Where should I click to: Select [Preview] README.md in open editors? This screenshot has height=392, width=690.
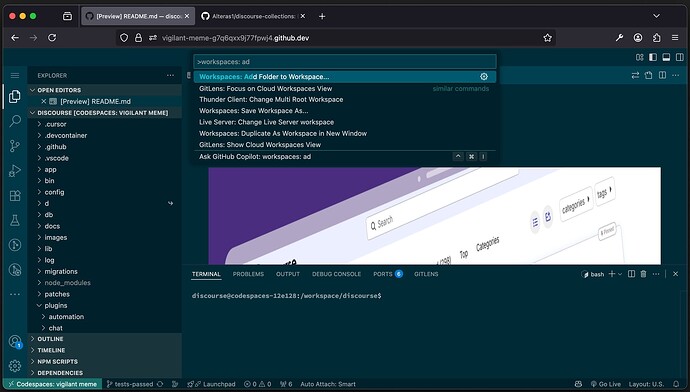(x=105, y=101)
